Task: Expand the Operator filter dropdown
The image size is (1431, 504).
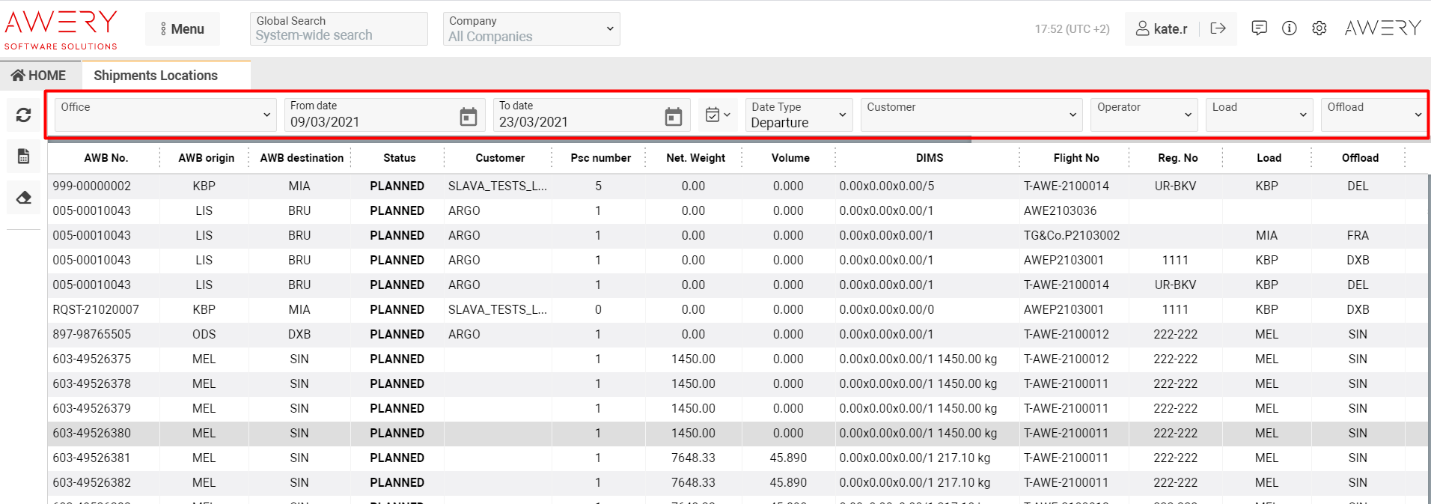Action: pyautogui.click(x=1143, y=115)
